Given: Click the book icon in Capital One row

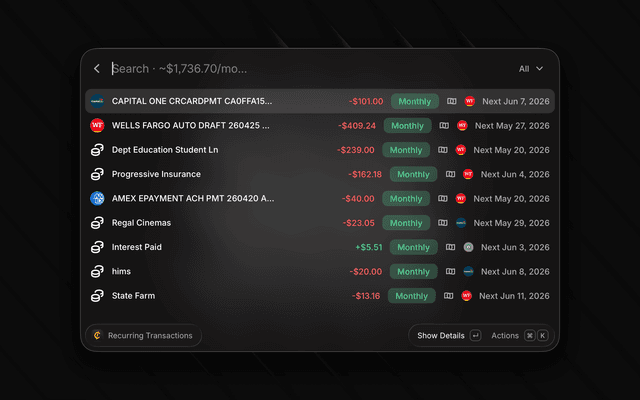Looking at the screenshot, I should coord(451,101).
